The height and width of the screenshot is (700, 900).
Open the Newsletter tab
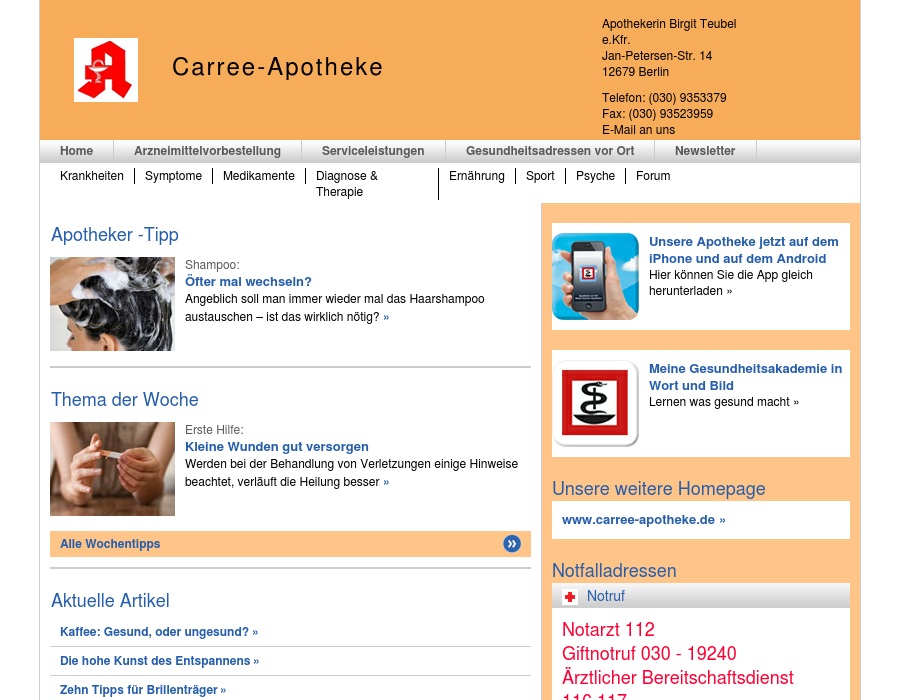(705, 151)
